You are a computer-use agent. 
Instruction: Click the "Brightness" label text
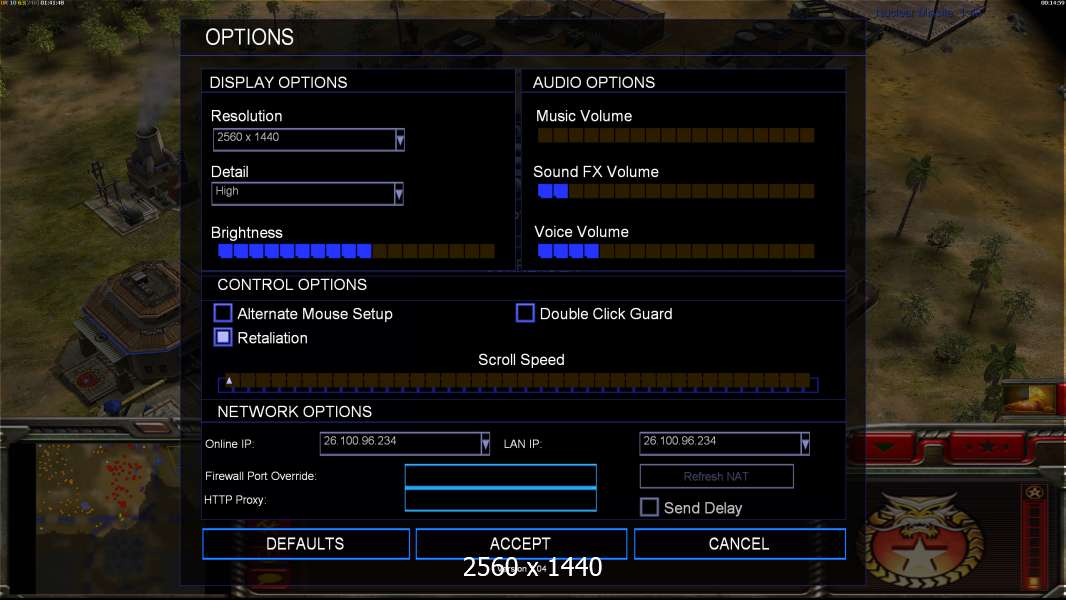(x=246, y=232)
